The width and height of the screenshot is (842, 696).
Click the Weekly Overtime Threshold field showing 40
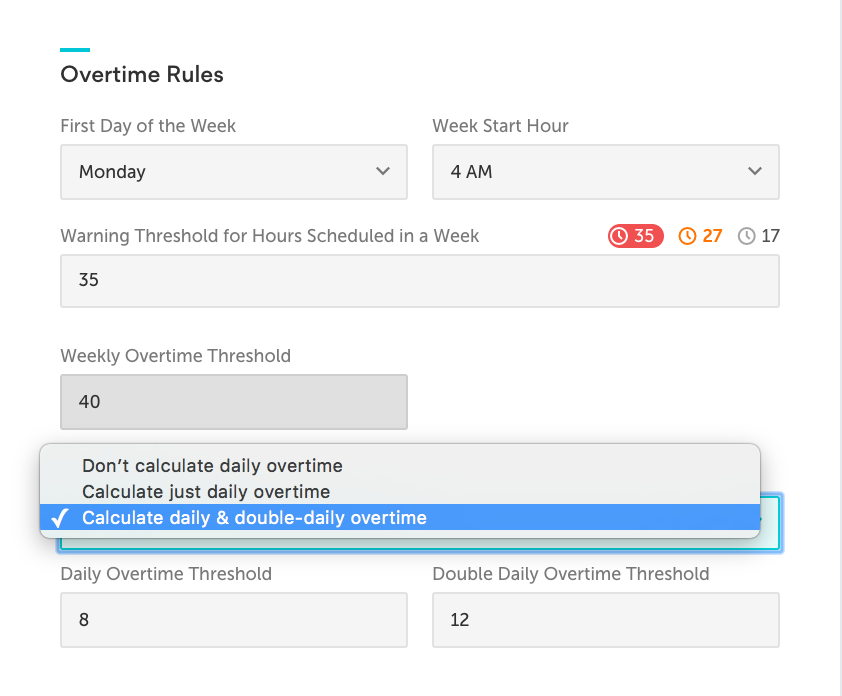pyautogui.click(x=233, y=402)
